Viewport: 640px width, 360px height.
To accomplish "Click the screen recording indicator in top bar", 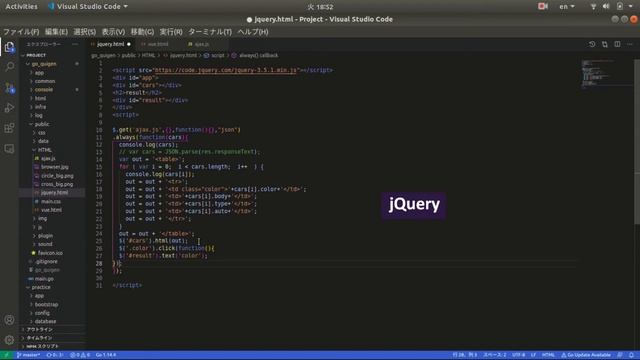I will 543,7.
